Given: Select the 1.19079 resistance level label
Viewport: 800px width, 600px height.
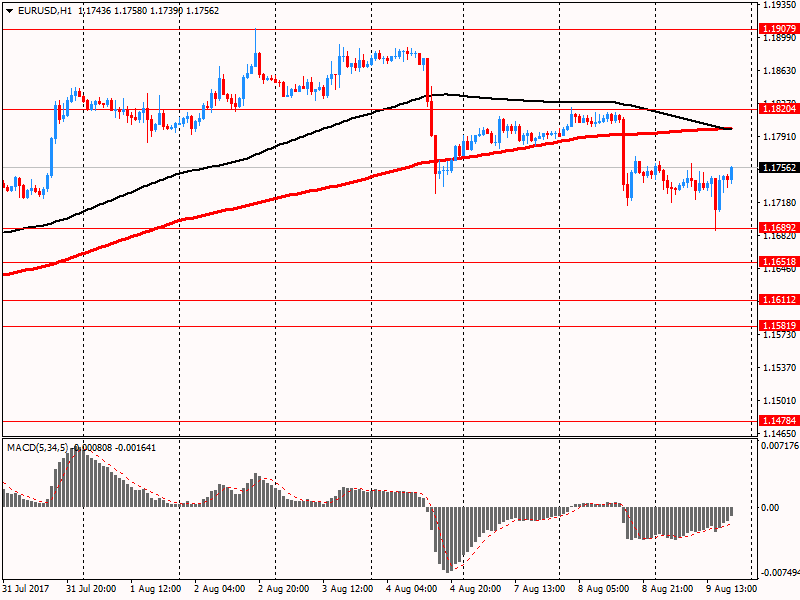Looking at the screenshot, I should tap(779, 29).
